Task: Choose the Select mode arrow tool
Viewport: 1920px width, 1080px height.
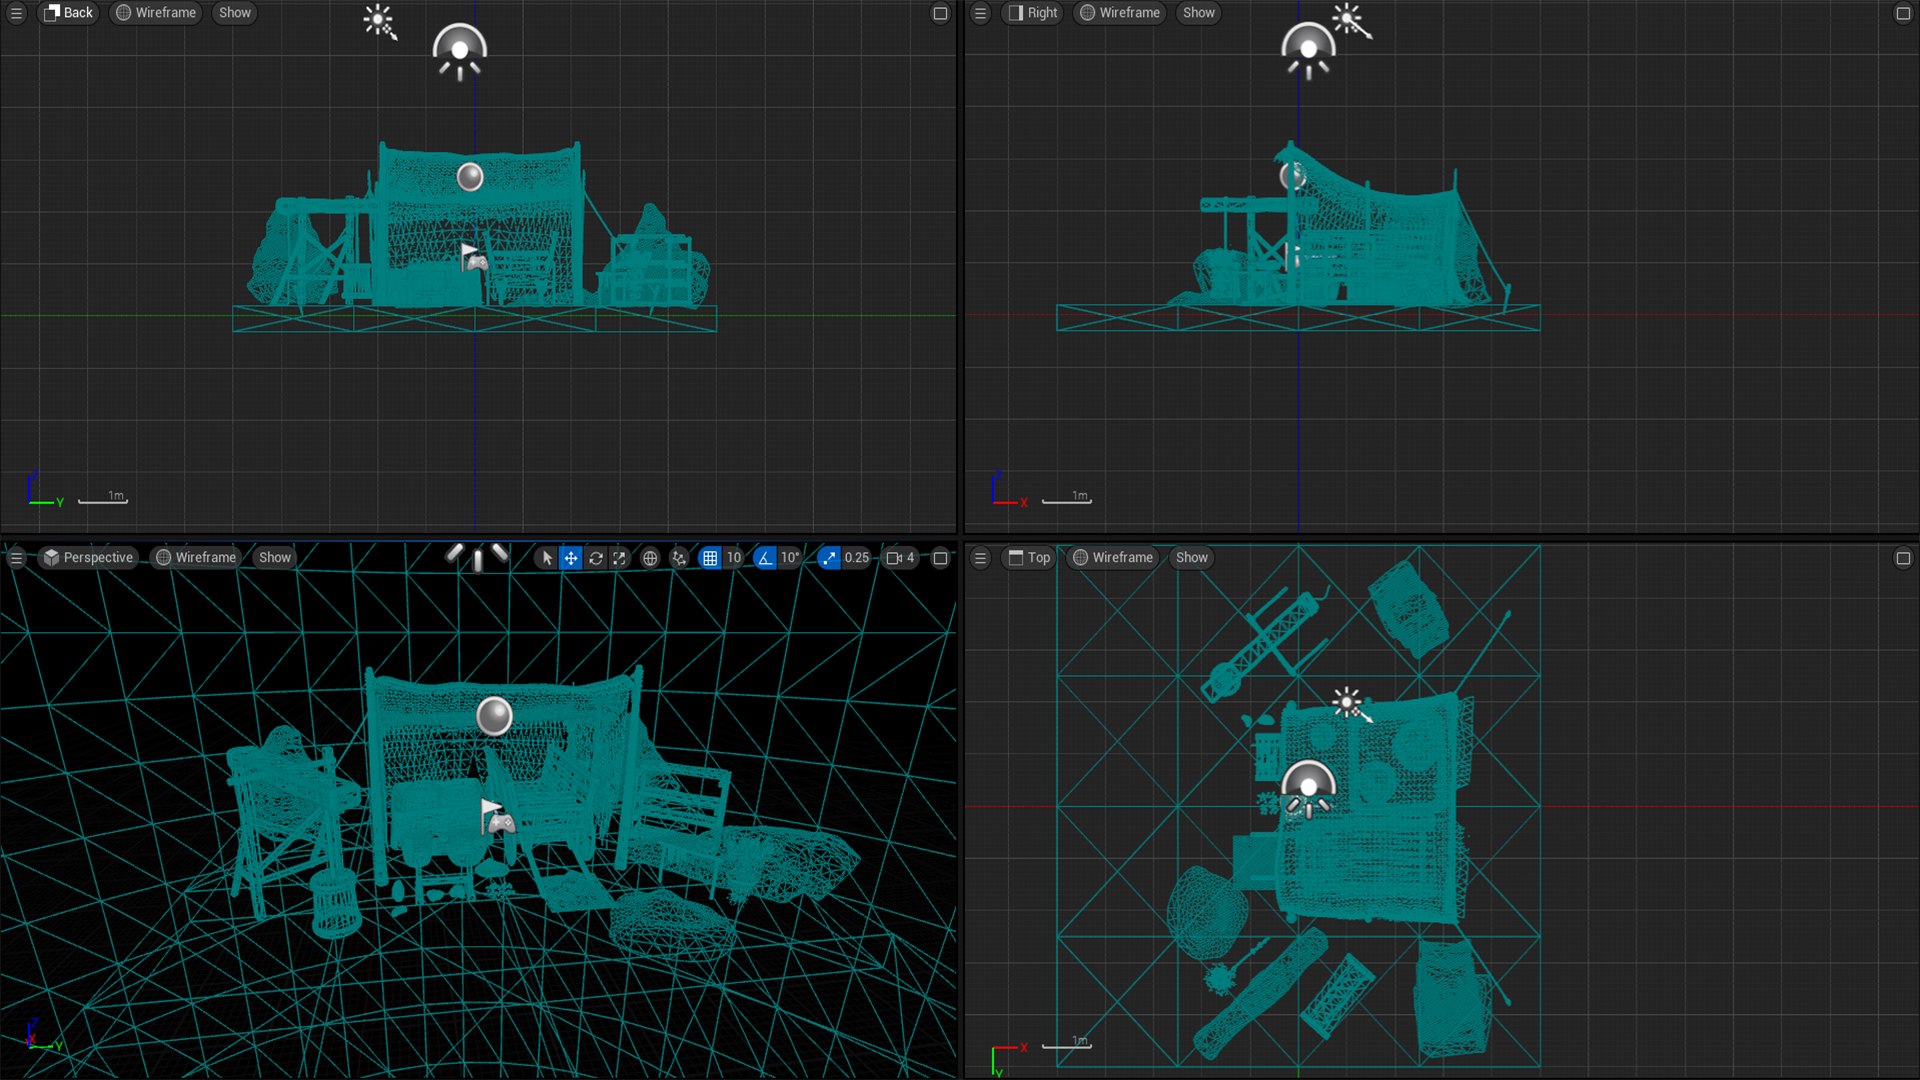Action: coord(546,558)
